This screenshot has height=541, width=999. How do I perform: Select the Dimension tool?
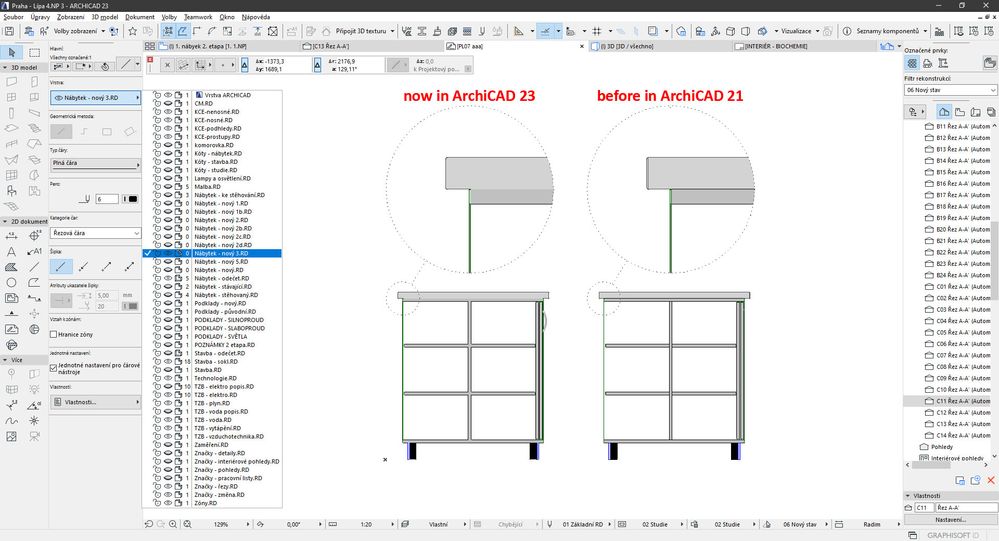(x=11, y=236)
